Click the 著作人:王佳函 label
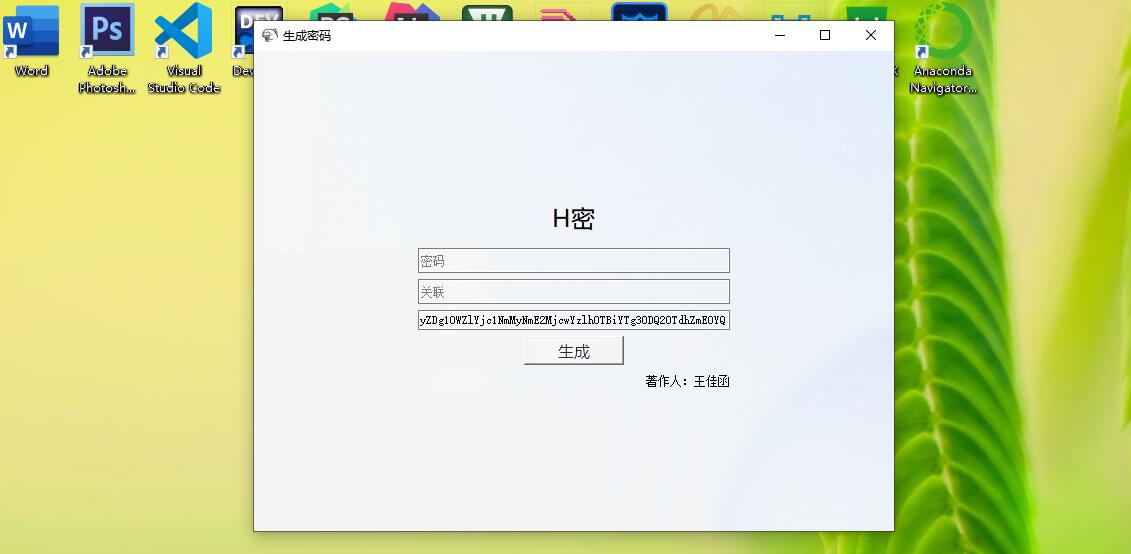 (687, 382)
